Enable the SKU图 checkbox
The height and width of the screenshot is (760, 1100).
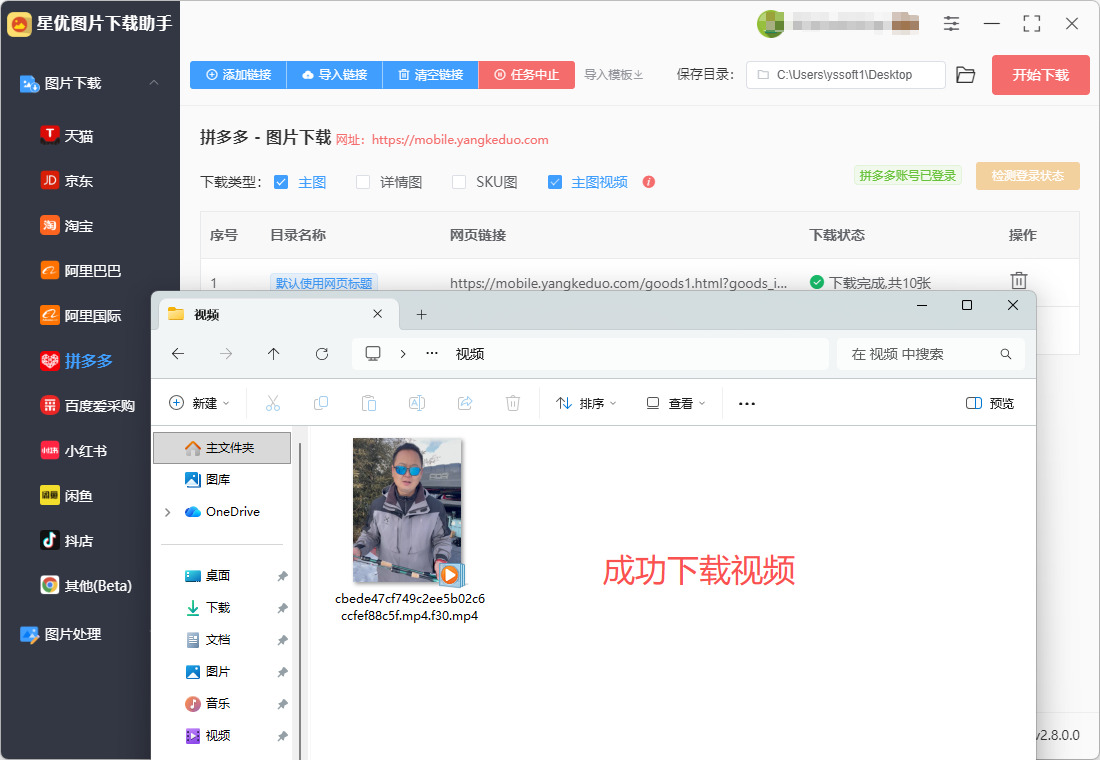pyautogui.click(x=459, y=182)
